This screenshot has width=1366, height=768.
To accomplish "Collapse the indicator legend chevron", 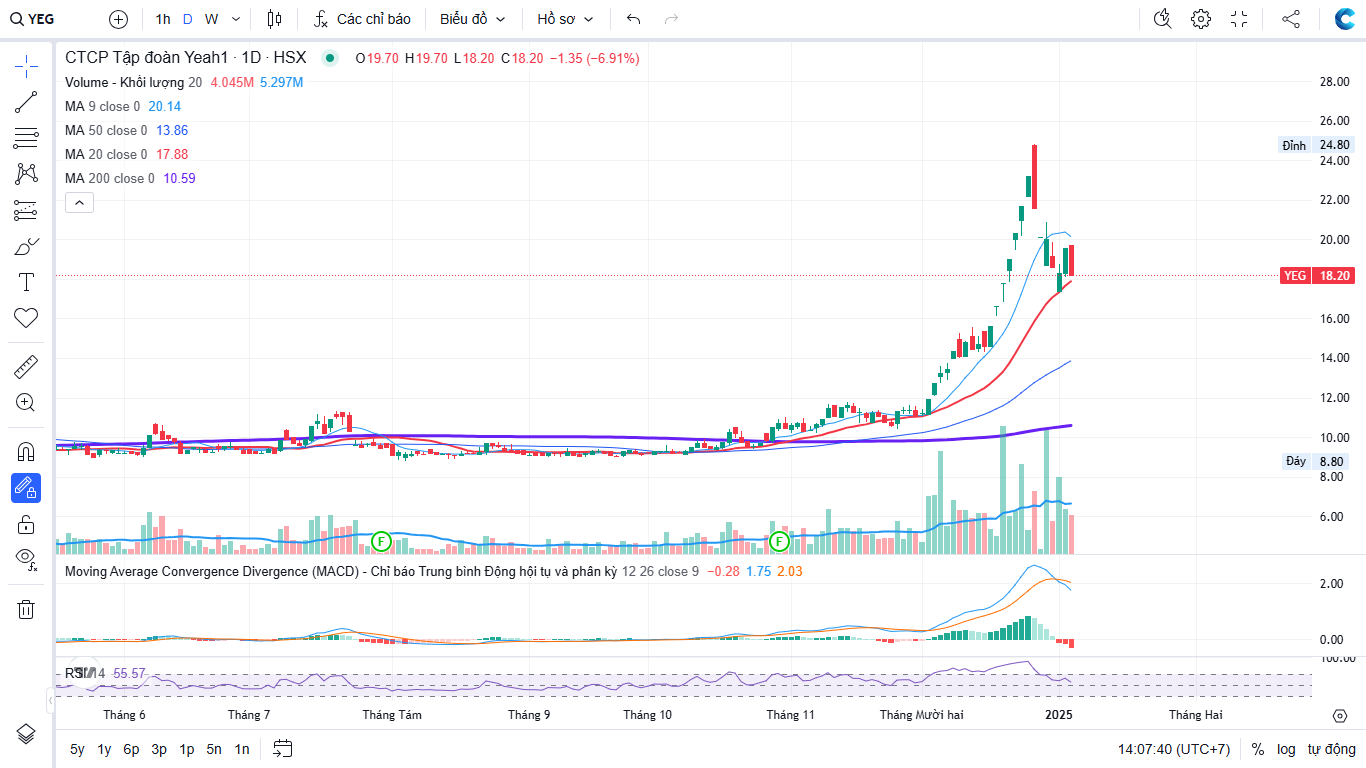I will pos(79,203).
